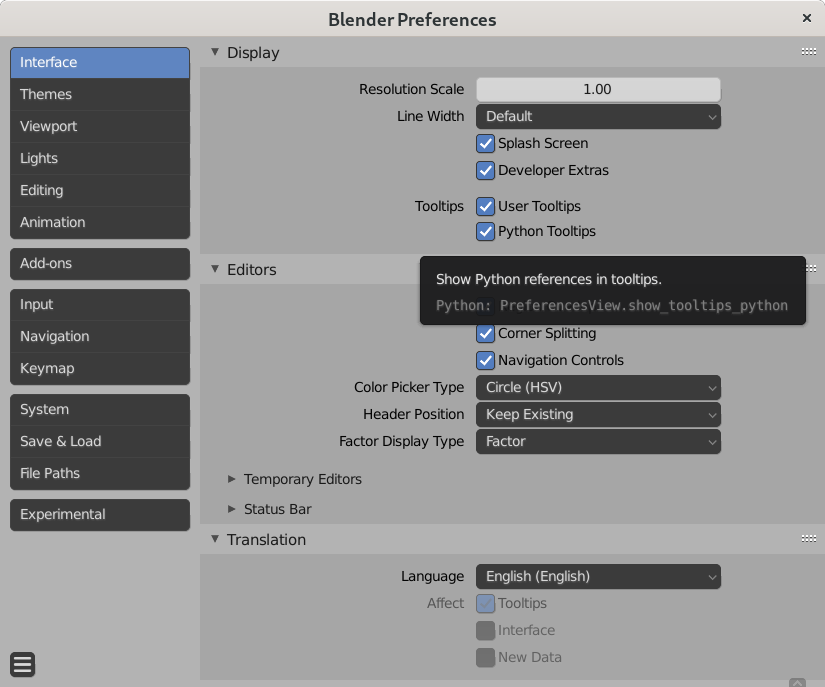
Task: Open the Editing tab
Action: pyautogui.click(x=100, y=190)
